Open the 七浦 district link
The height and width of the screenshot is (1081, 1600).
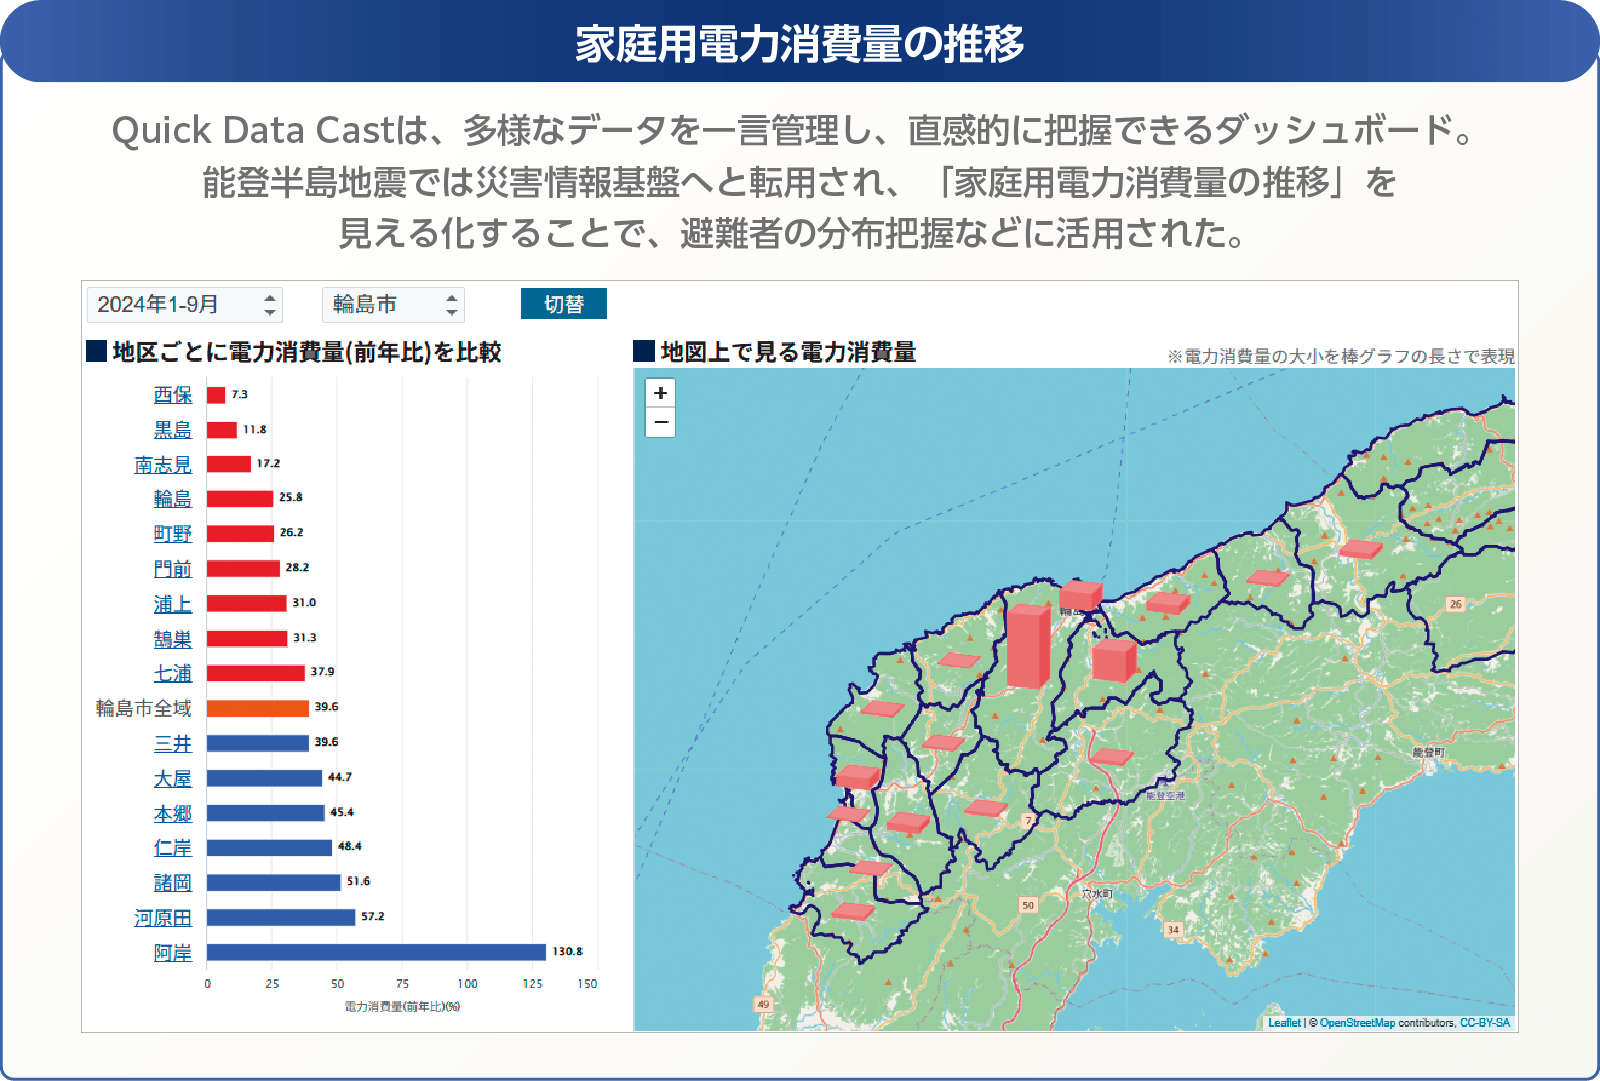tap(172, 673)
